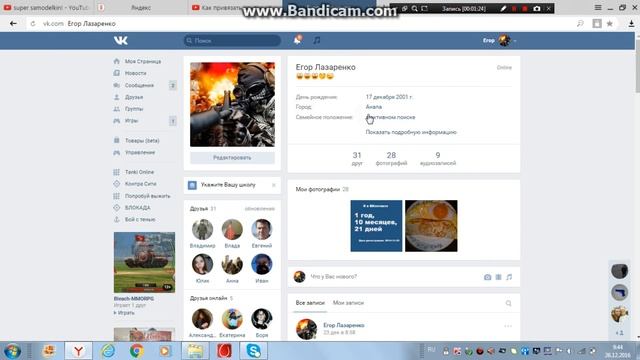Switch to the super samodelkini YouTube tab
The image size is (640, 360).
(46, 8)
